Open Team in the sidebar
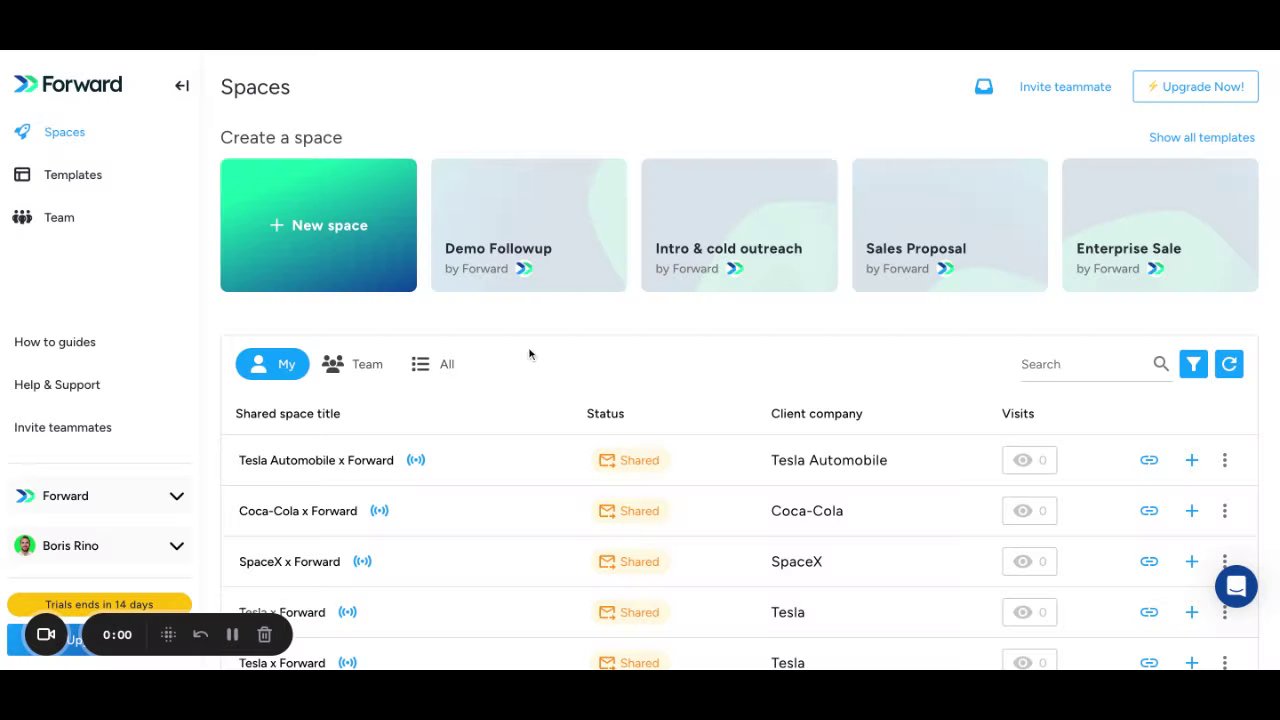1280x720 pixels. tap(59, 217)
